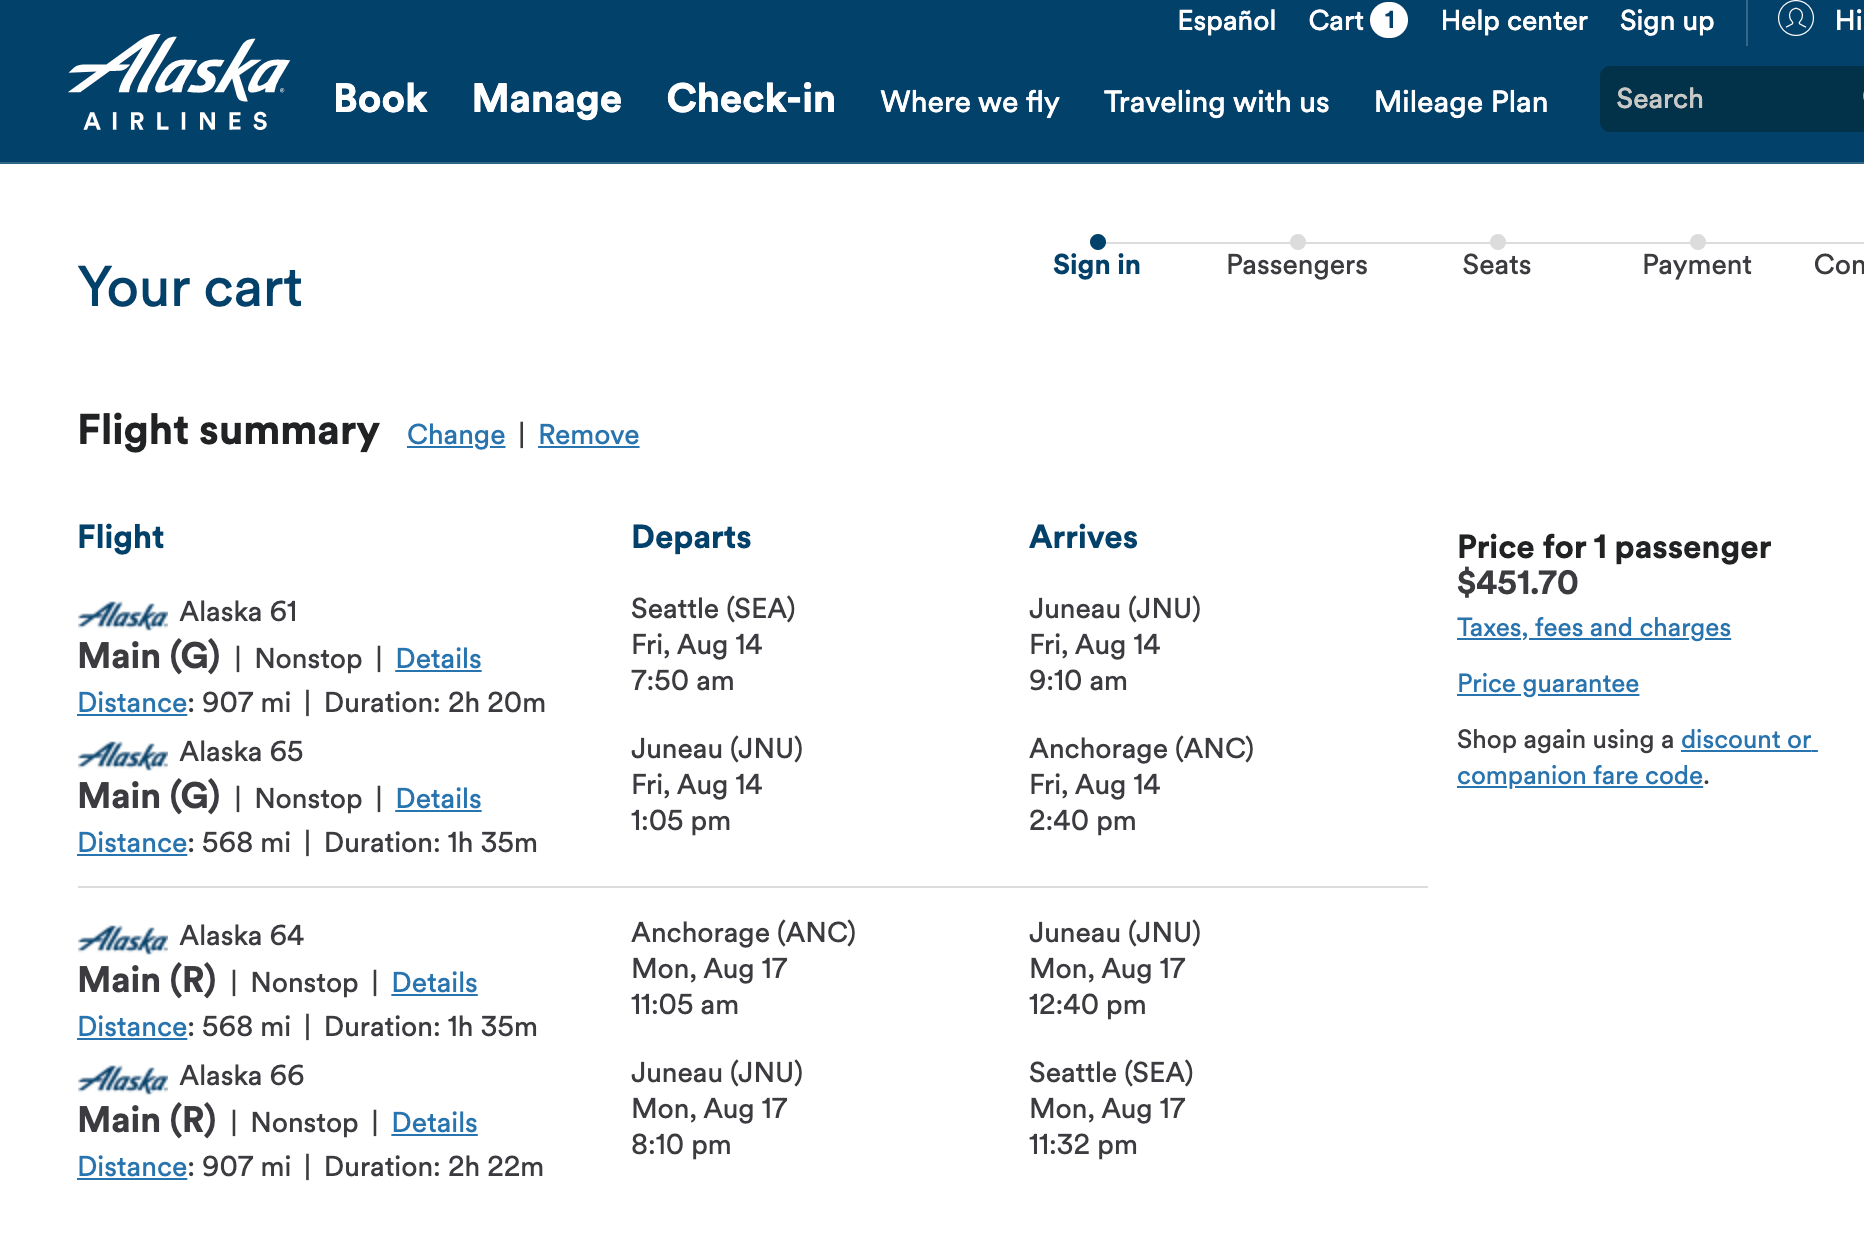Image resolution: width=1864 pixels, height=1236 pixels.
Task: Click the Alaska Airlines home logo
Action: 178,83
